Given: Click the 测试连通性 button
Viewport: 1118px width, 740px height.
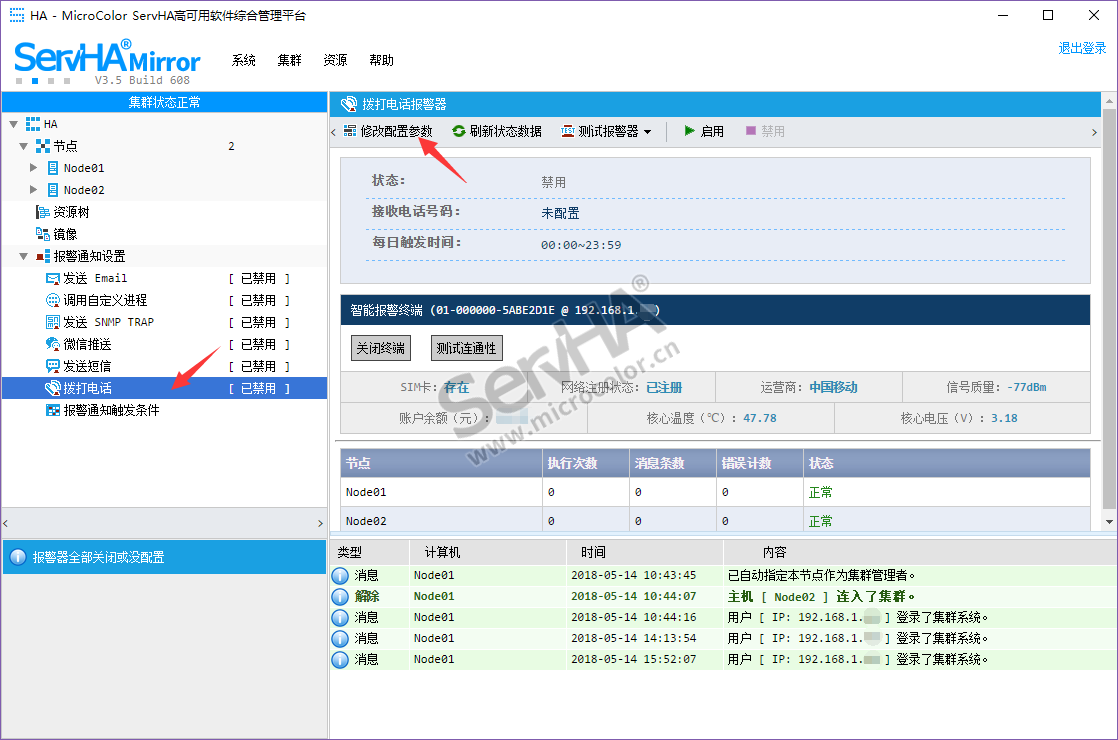Looking at the screenshot, I should pyautogui.click(x=466, y=348).
